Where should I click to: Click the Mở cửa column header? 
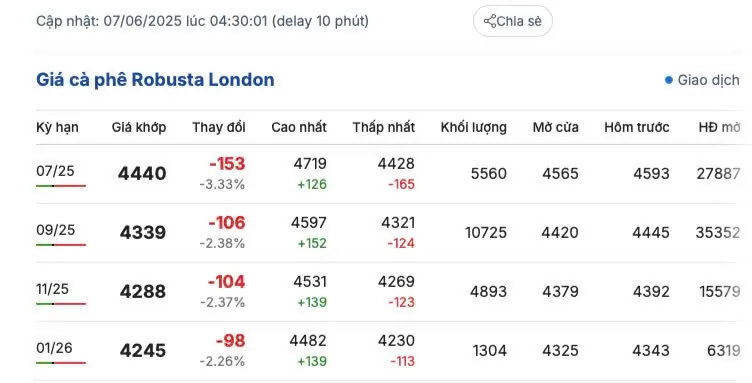(x=555, y=128)
